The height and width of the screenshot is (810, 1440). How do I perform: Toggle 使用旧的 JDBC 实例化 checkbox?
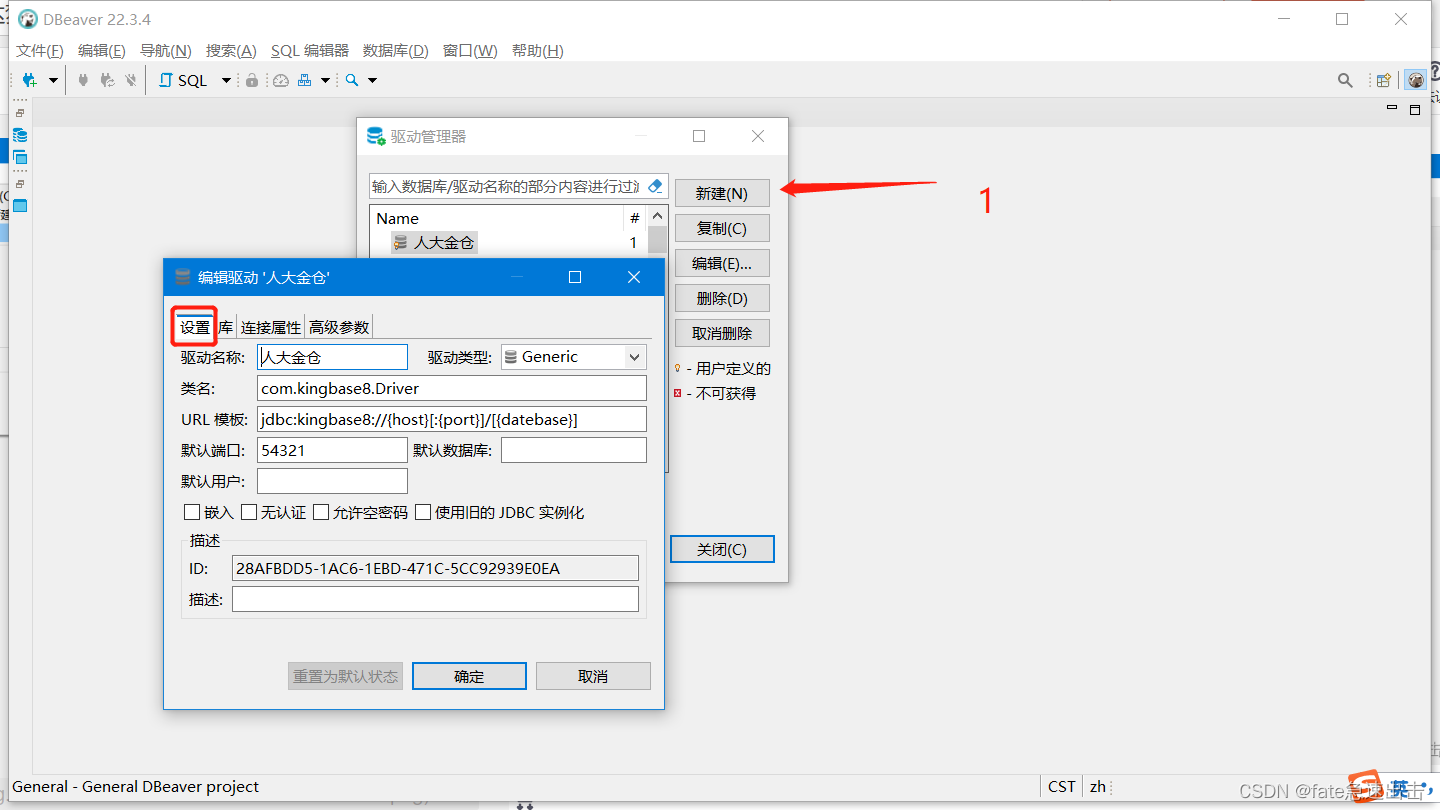423,512
